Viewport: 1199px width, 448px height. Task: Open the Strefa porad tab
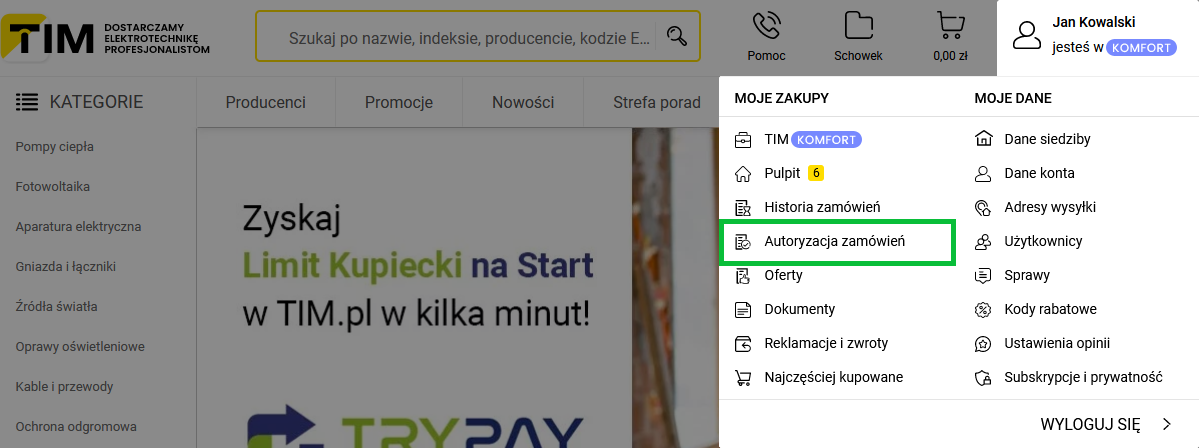656,102
